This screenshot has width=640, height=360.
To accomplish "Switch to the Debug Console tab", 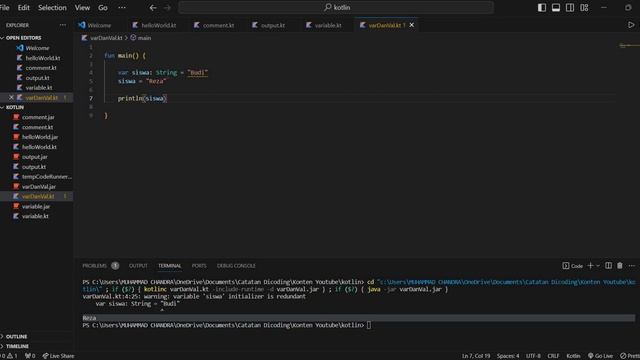I will (x=236, y=266).
